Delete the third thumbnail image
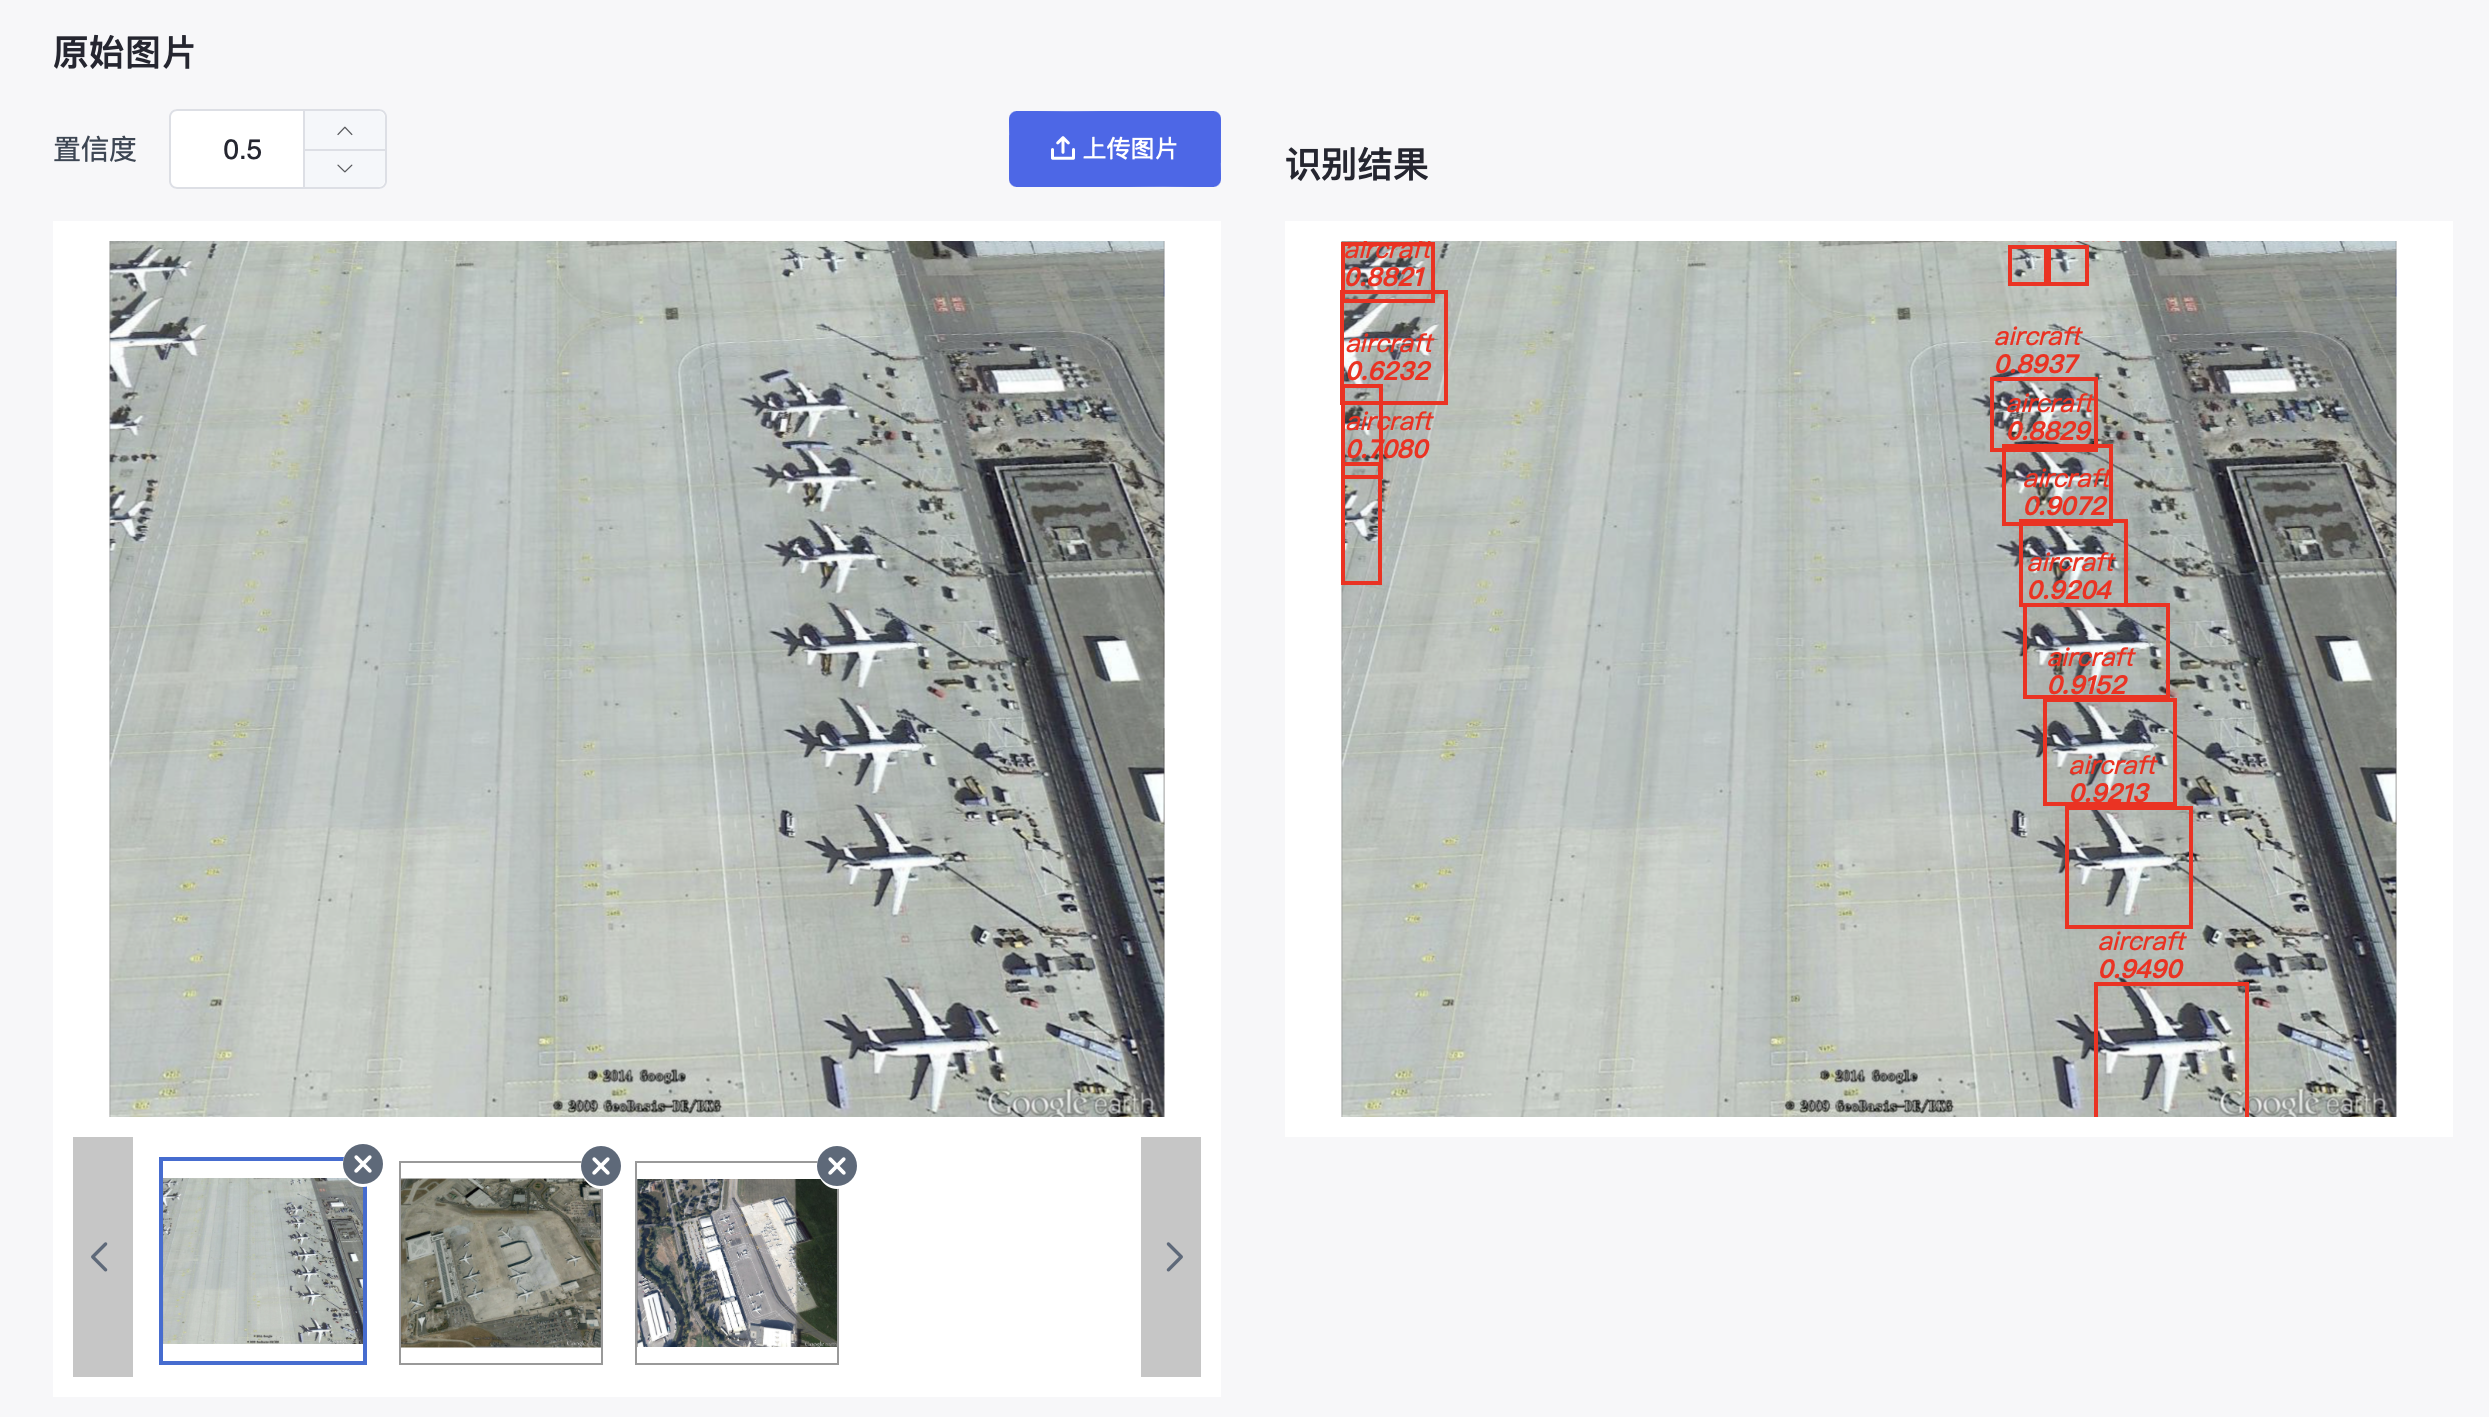Viewport: 2489px width, 1417px height. pos(837,1166)
